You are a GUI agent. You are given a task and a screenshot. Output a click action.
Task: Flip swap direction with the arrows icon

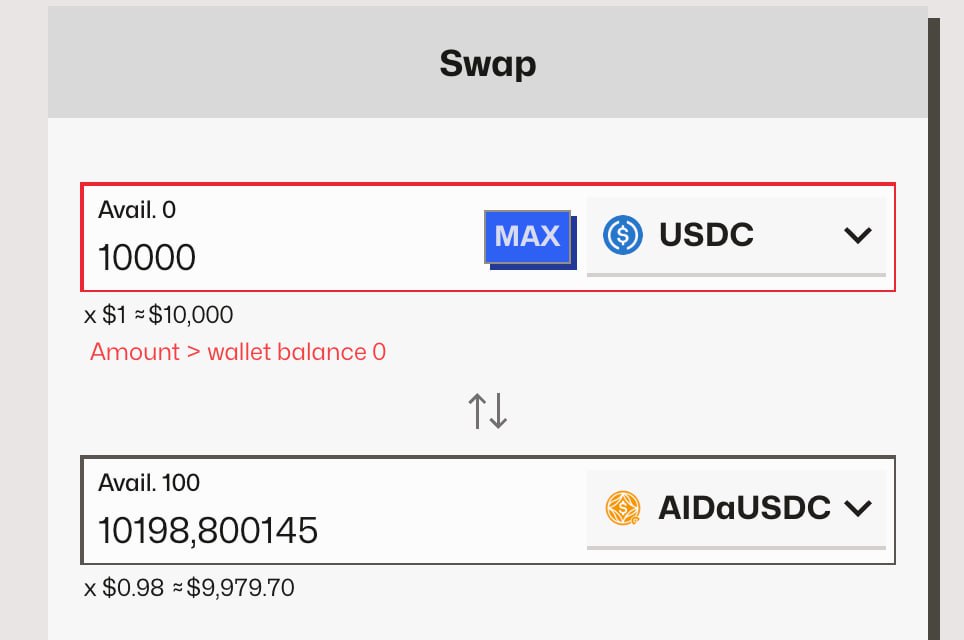point(488,411)
